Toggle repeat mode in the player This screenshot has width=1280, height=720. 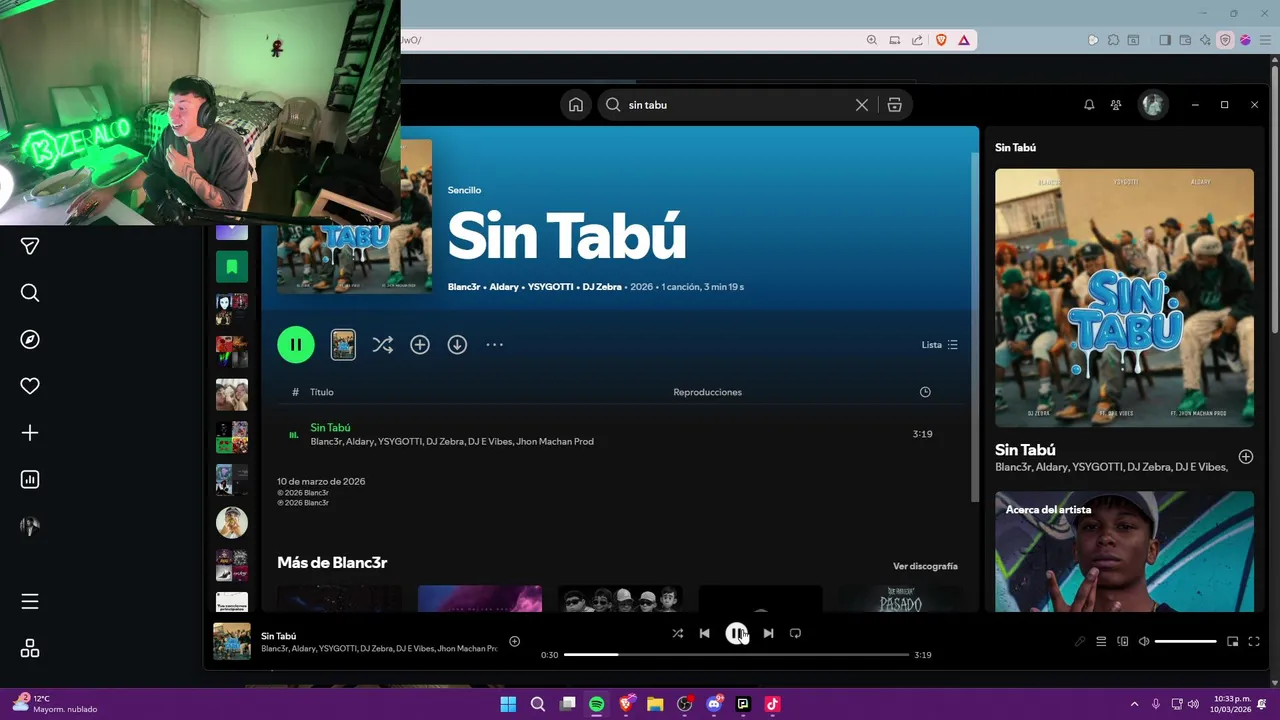795,633
